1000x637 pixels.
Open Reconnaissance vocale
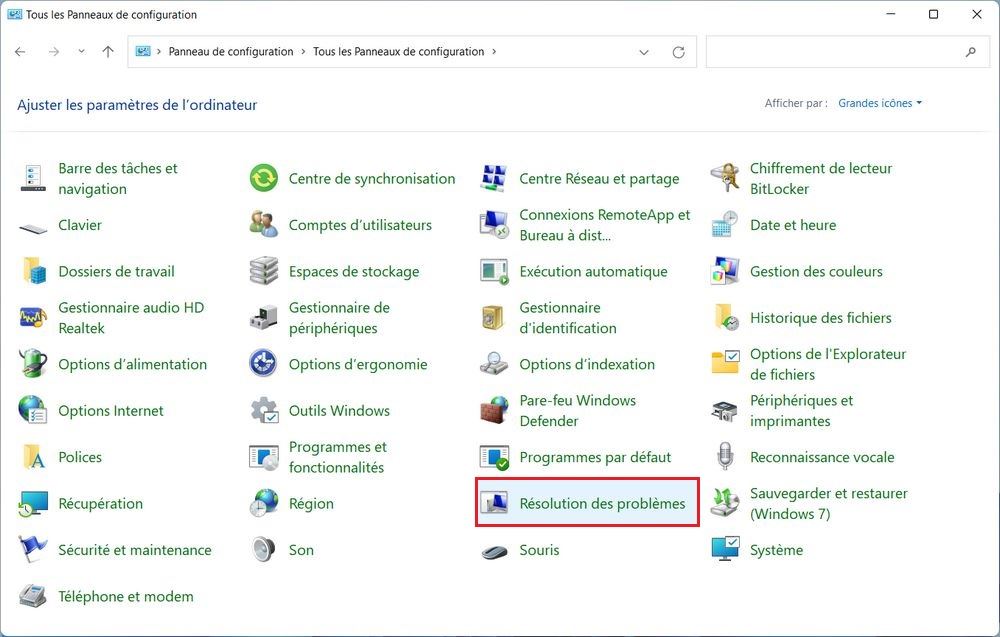822,456
